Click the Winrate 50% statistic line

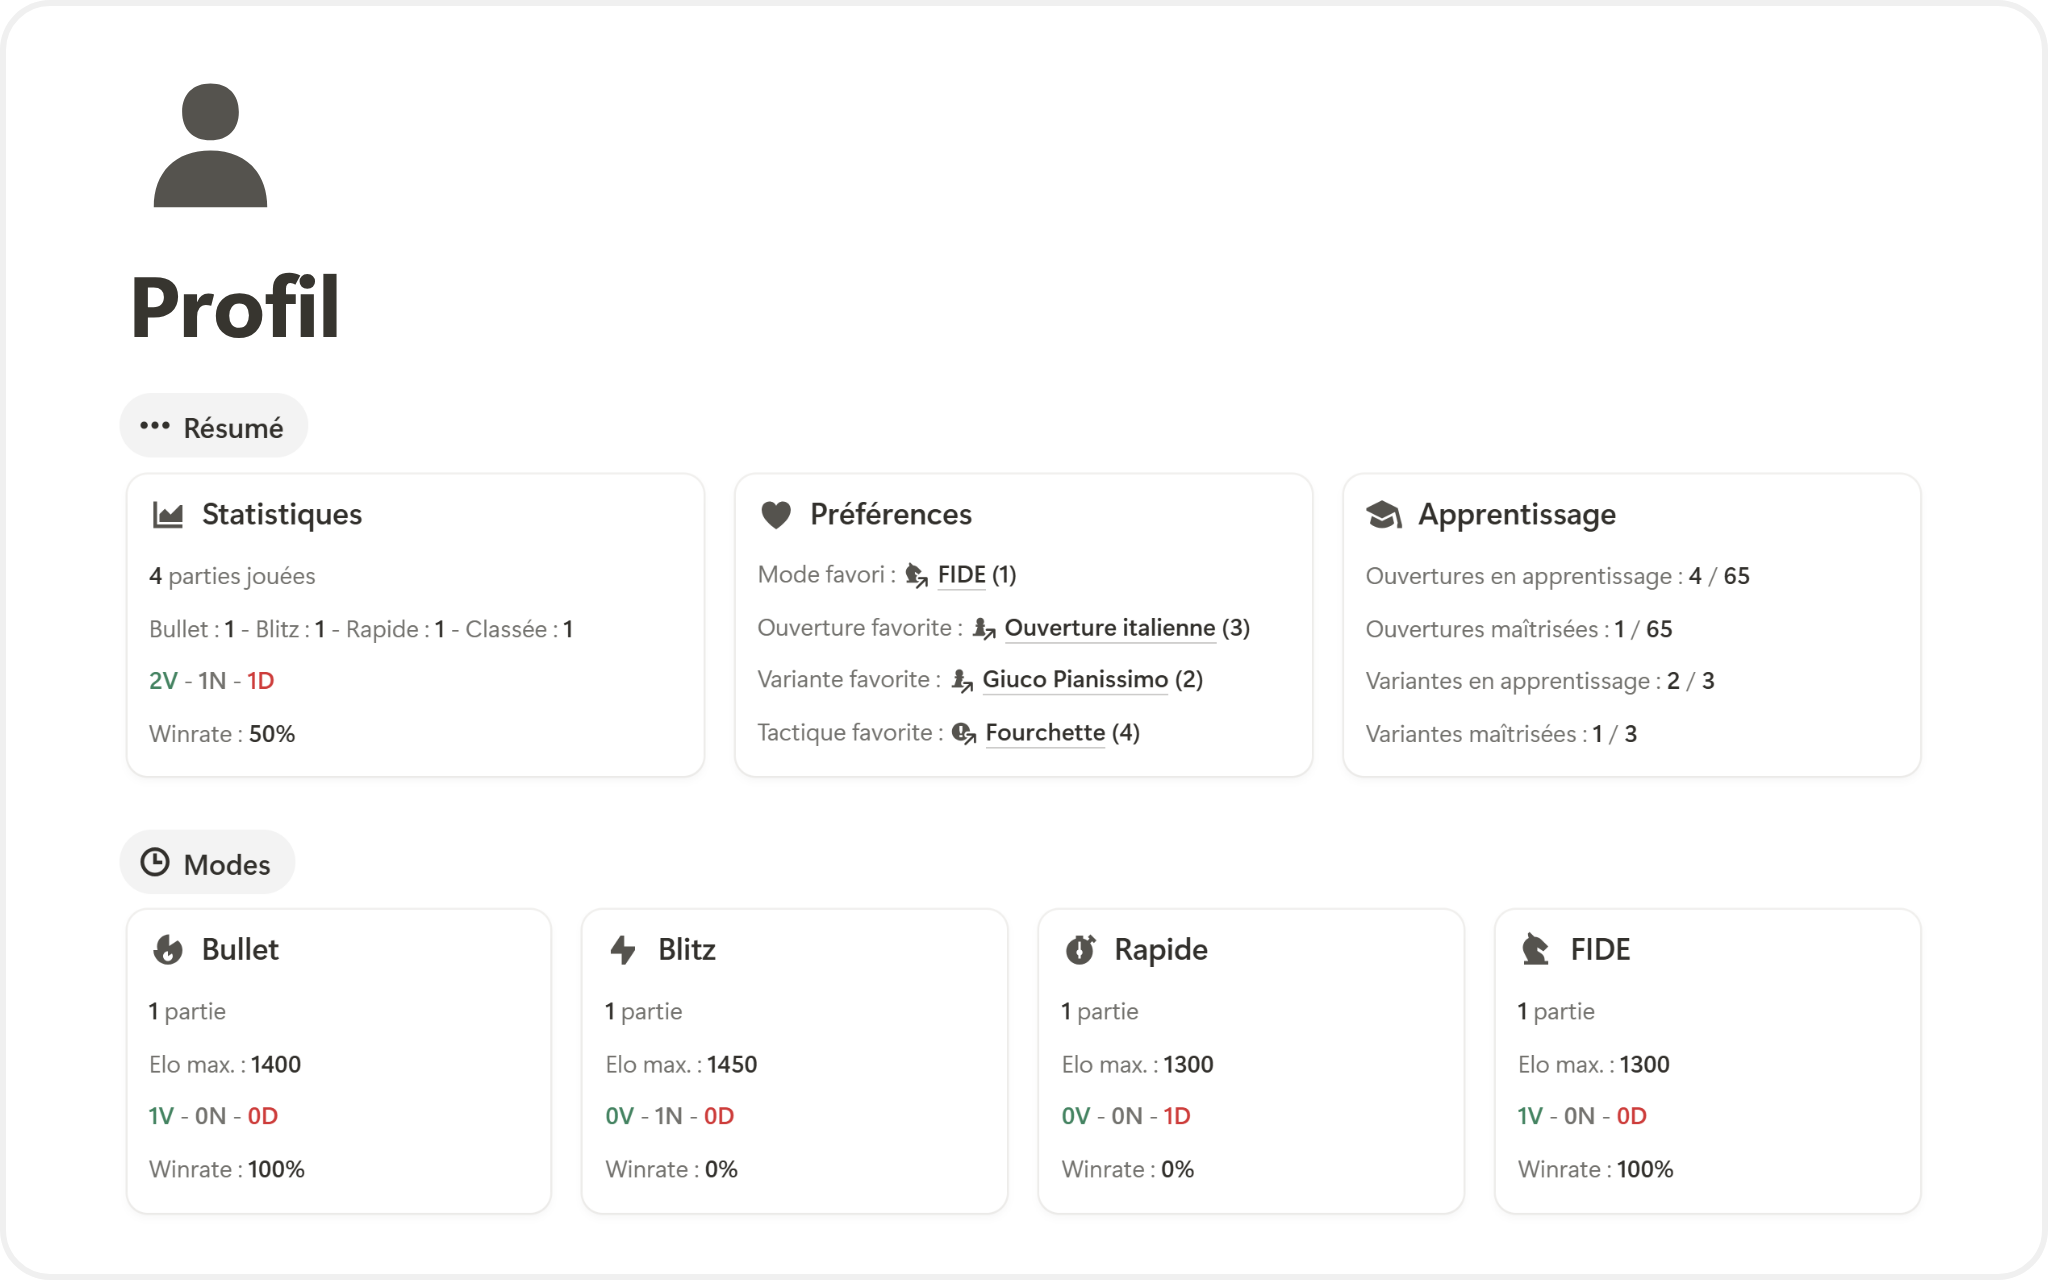pyautogui.click(x=222, y=734)
